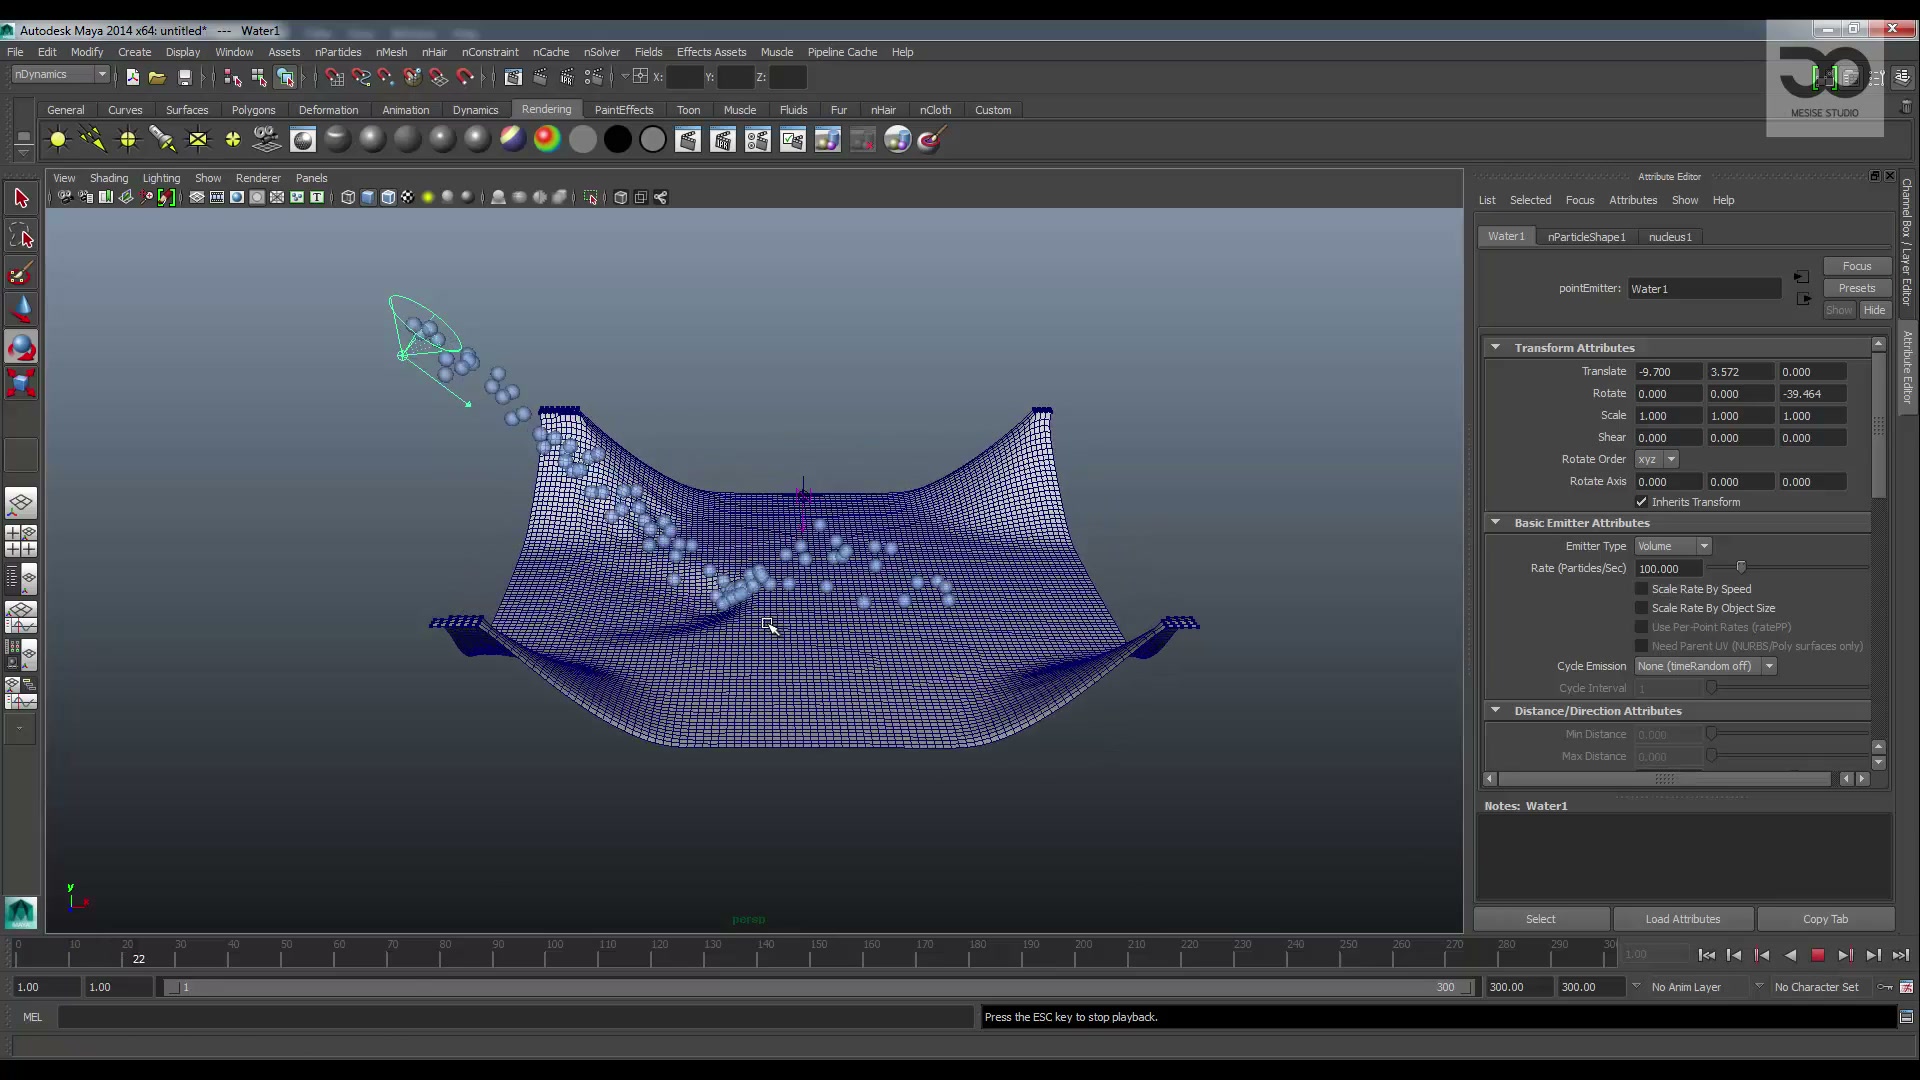Click the Hide button
The width and height of the screenshot is (1920, 1080).
1874,310
